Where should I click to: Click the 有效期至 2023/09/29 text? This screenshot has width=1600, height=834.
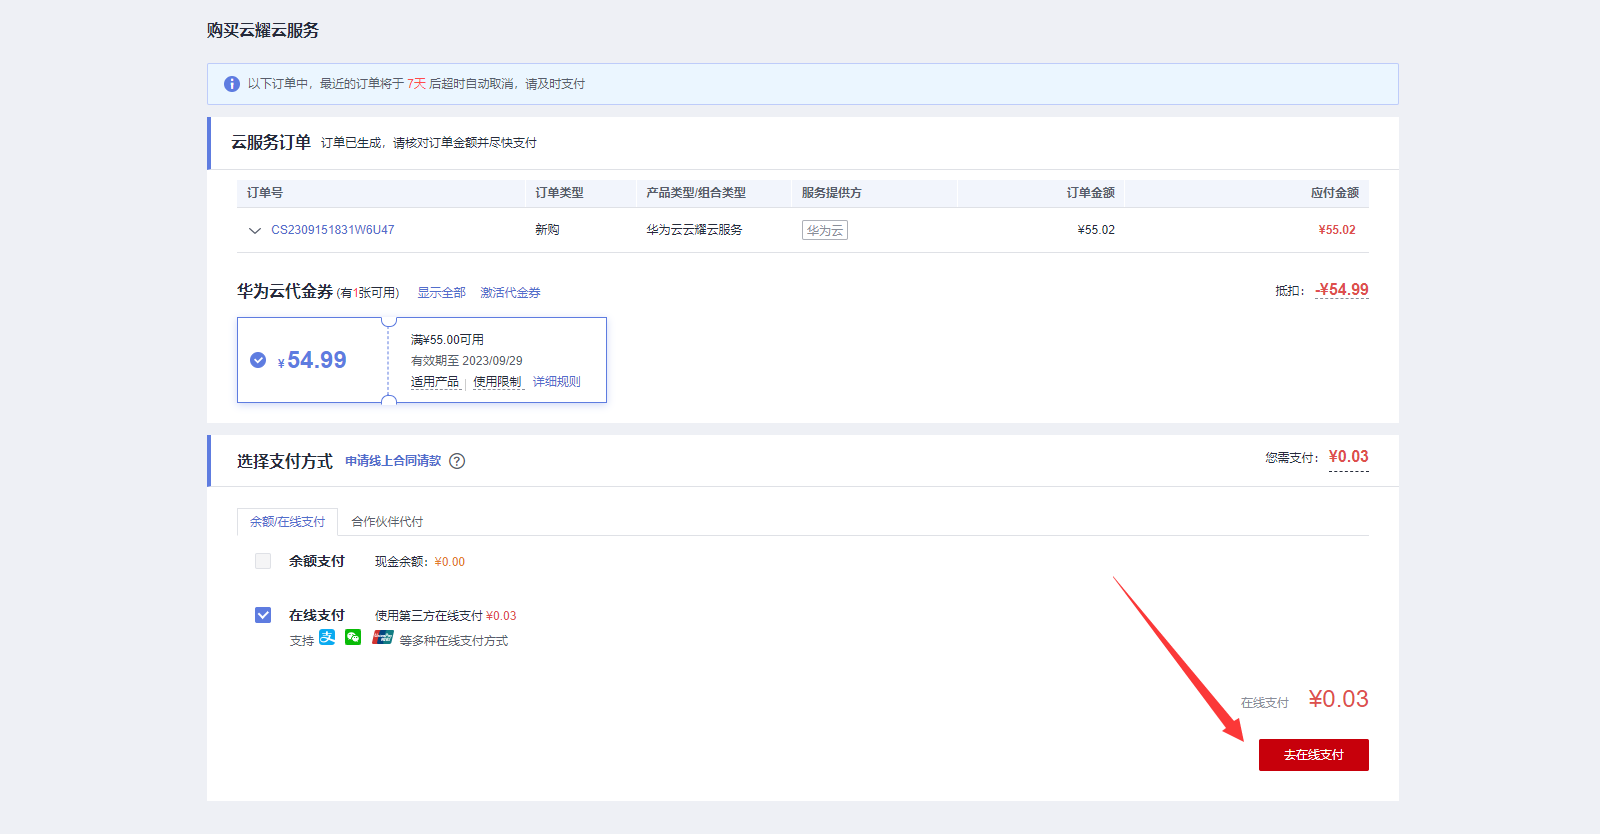coord(467,361)
